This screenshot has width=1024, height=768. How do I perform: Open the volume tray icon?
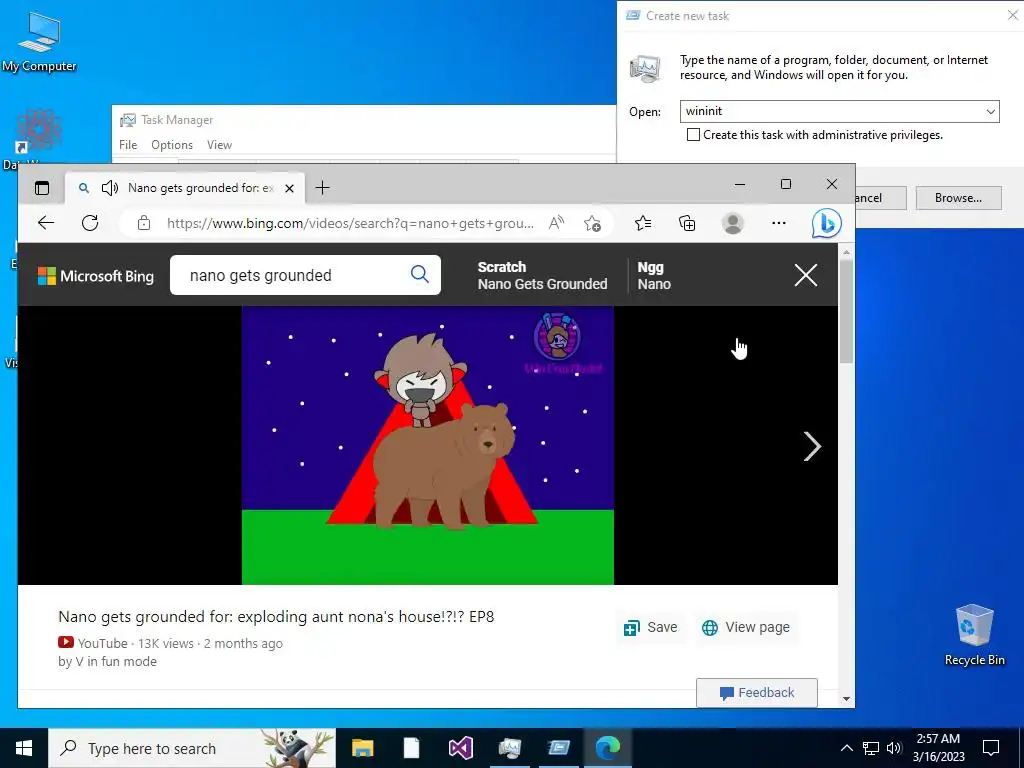(894, 748)
